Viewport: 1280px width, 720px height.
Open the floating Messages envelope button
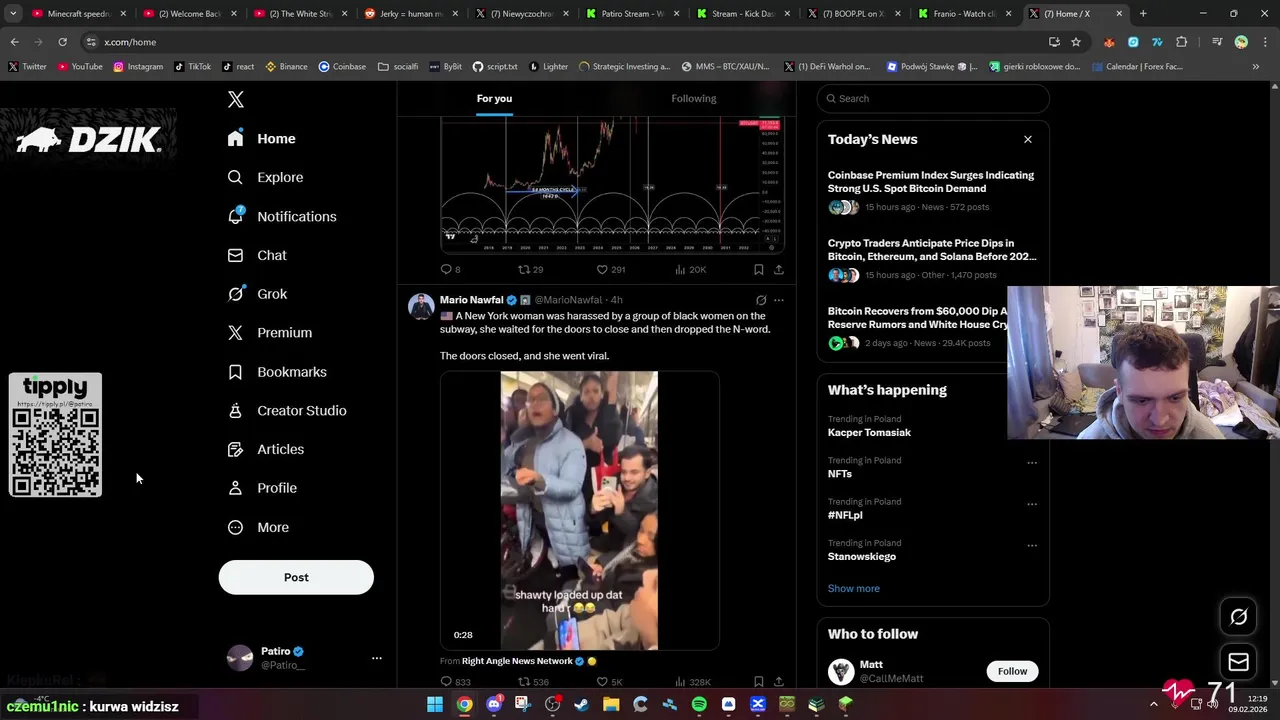[x=1238, y=662]
